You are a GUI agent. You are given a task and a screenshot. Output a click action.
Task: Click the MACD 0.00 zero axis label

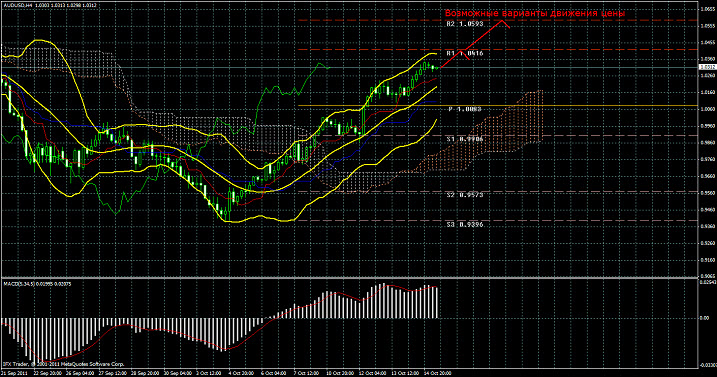[x=705, y=318]
